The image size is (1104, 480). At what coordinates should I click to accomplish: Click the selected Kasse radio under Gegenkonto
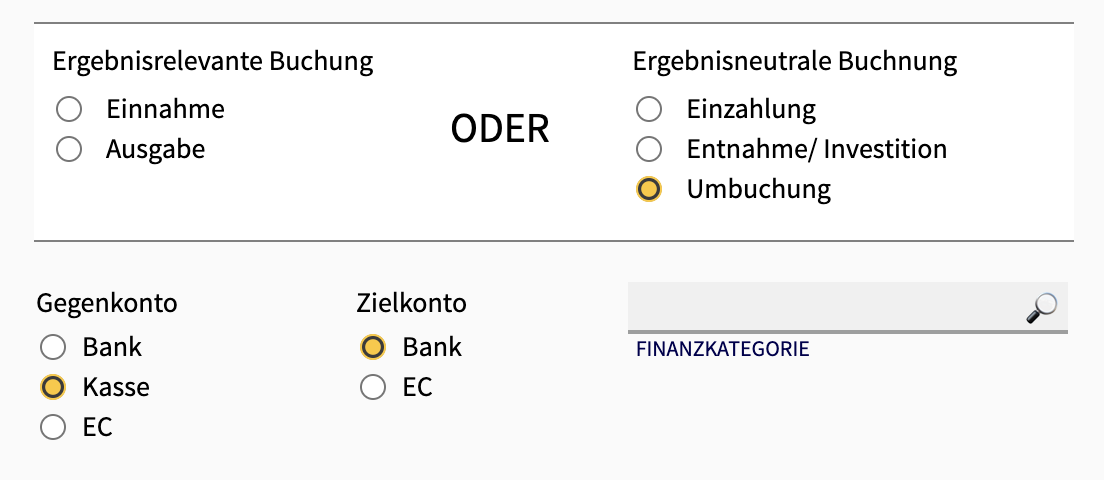53,387
